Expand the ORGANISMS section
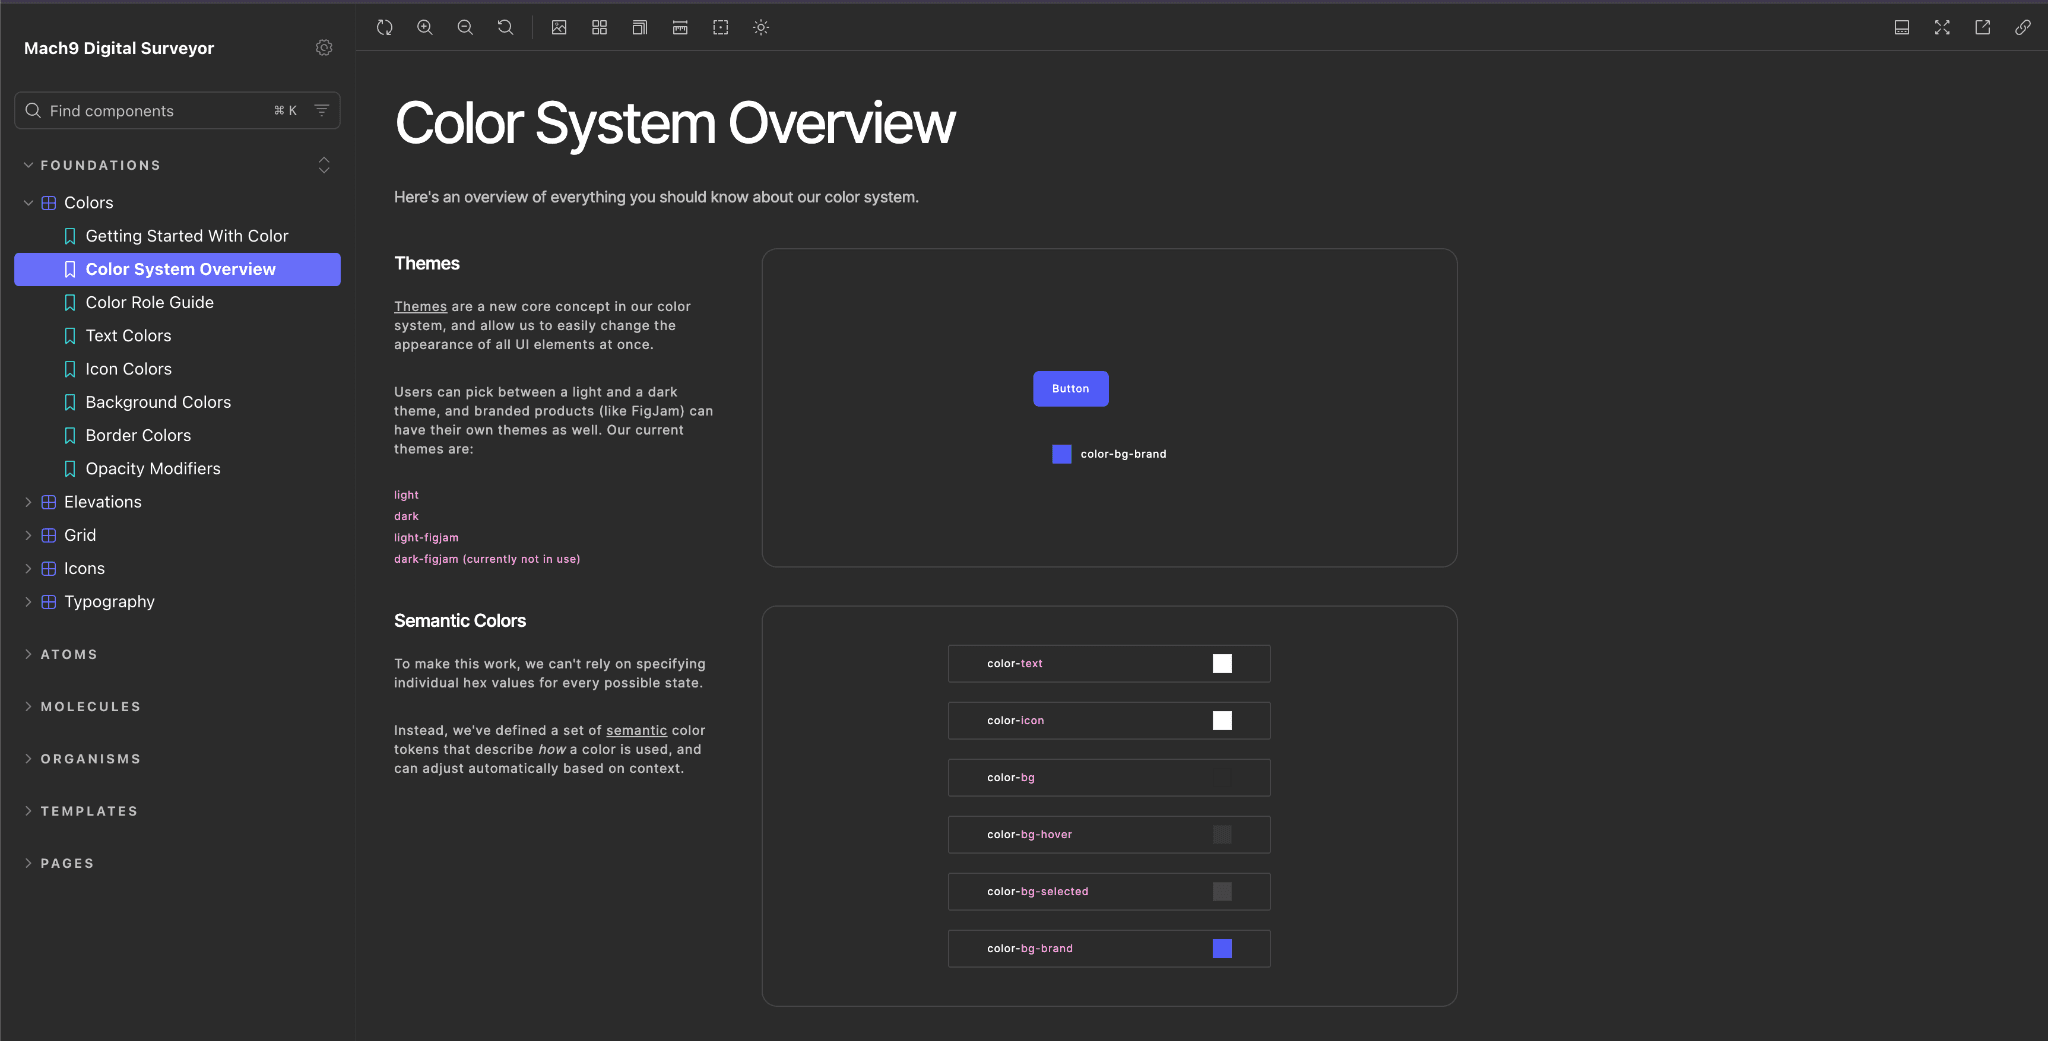This screenshot has width=2048, height=1041. point(82,759)
